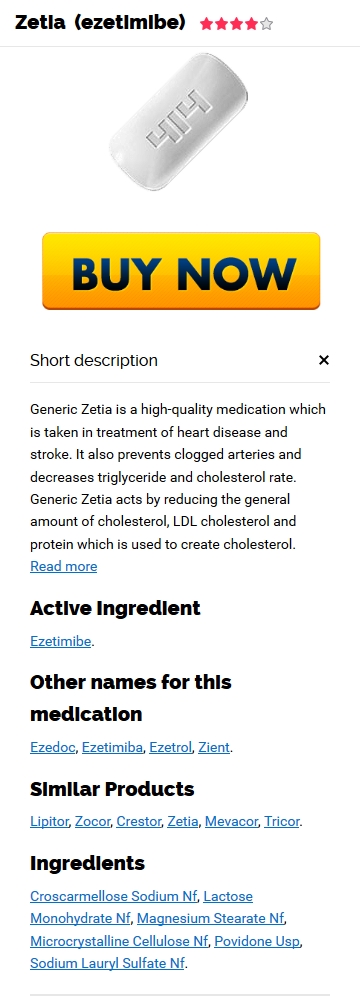Open the Ezedoc link

click(53, 747)
